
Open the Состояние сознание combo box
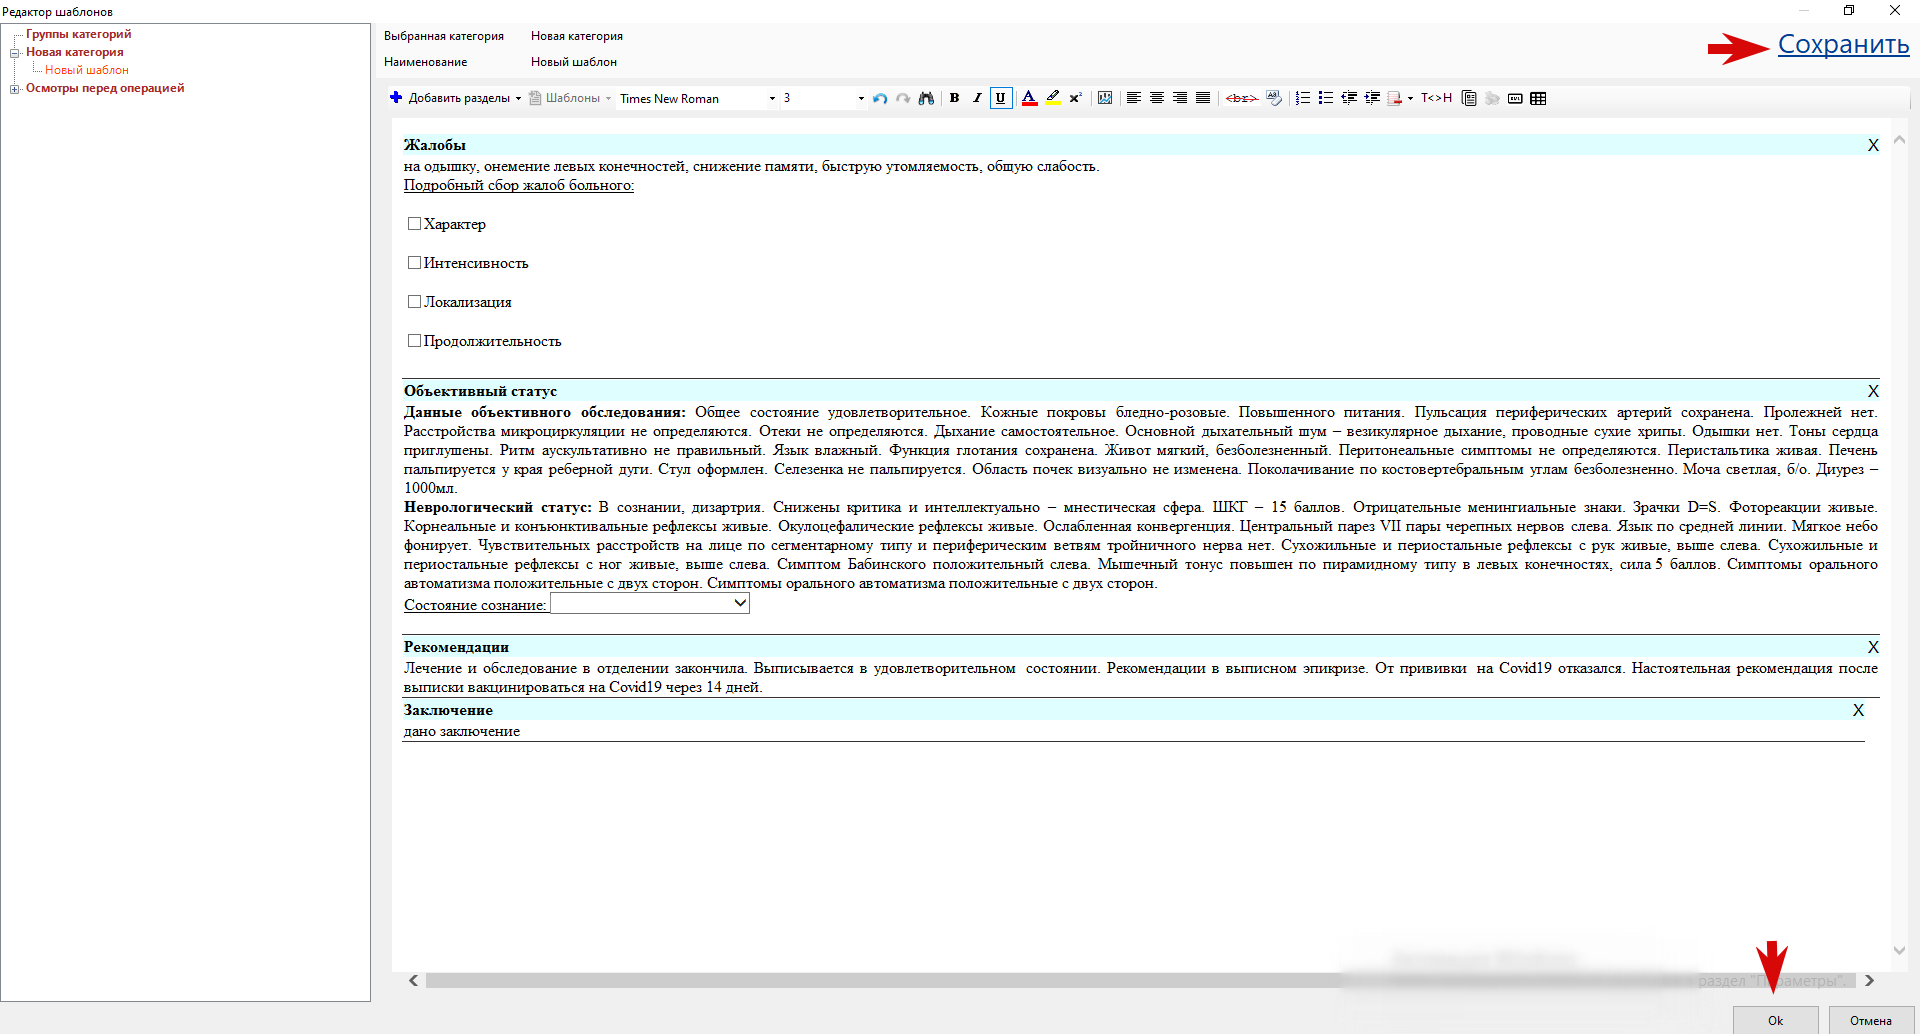(x=650, y=604)
